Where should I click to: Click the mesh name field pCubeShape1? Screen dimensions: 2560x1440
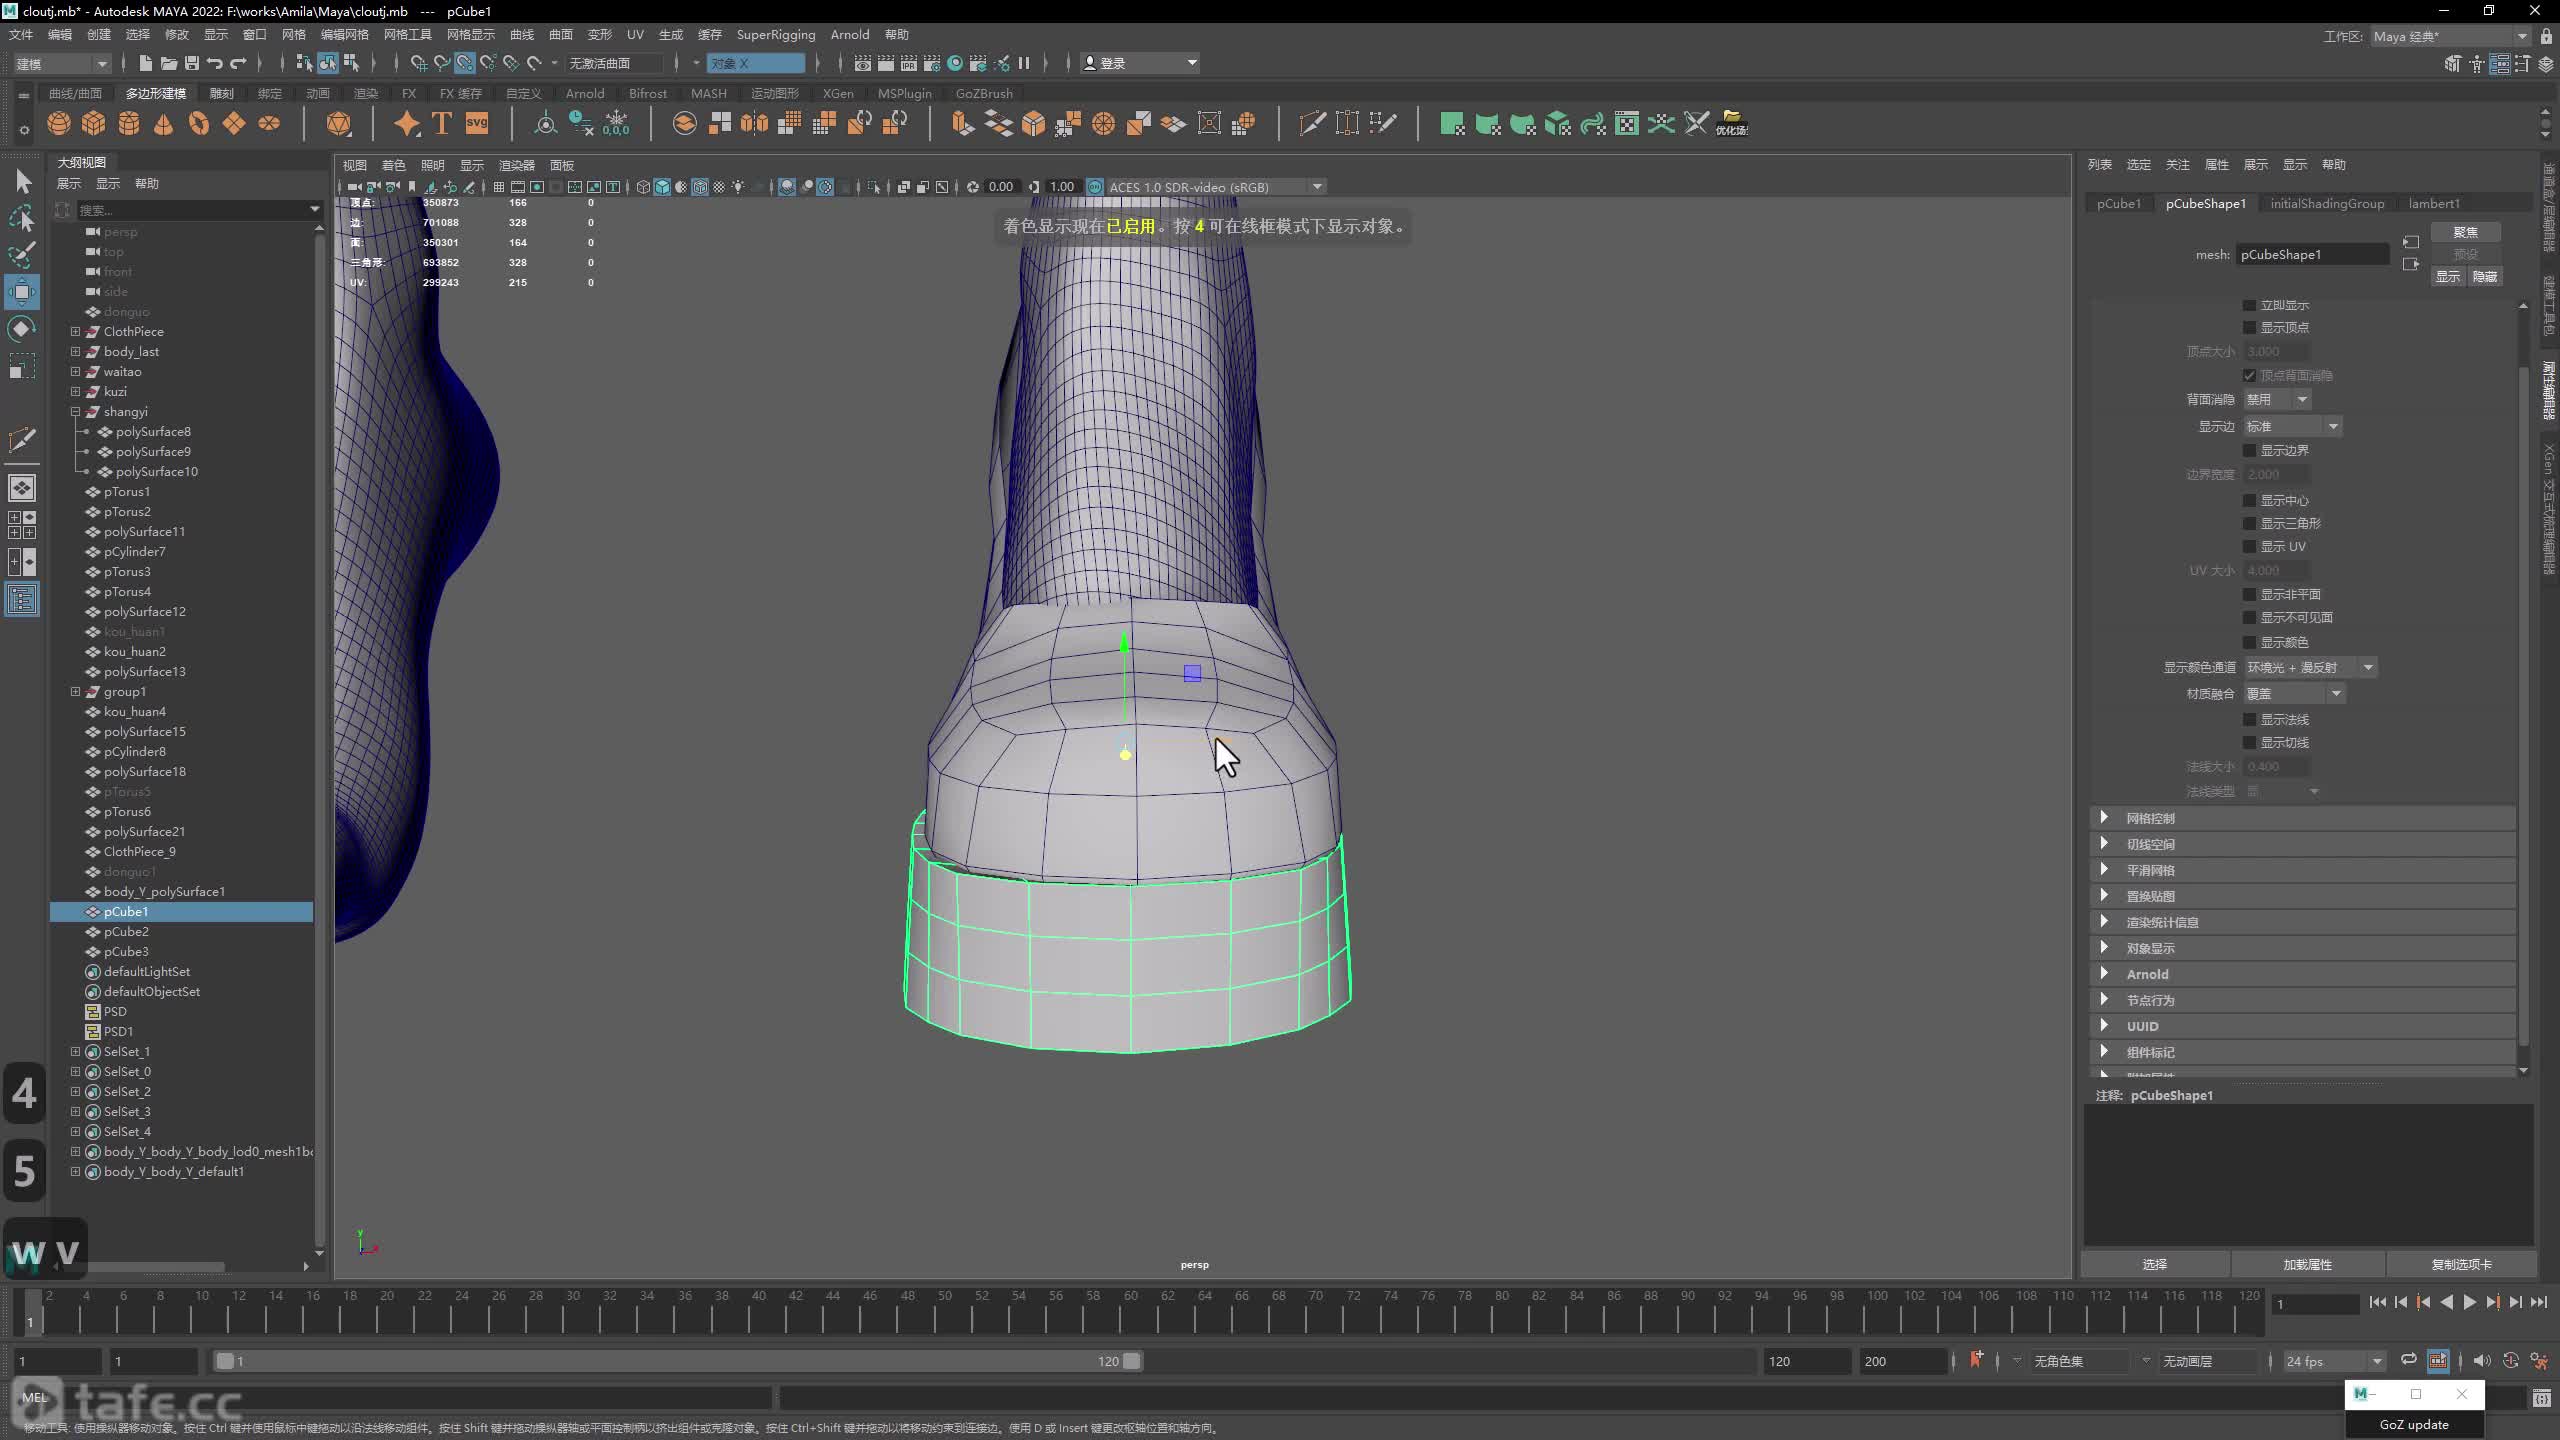[x=2313, y=254]
